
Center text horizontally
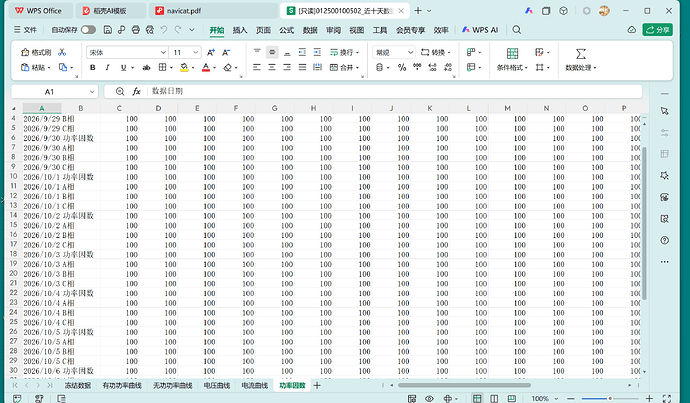pyautogui.click(x=272, y=67)
